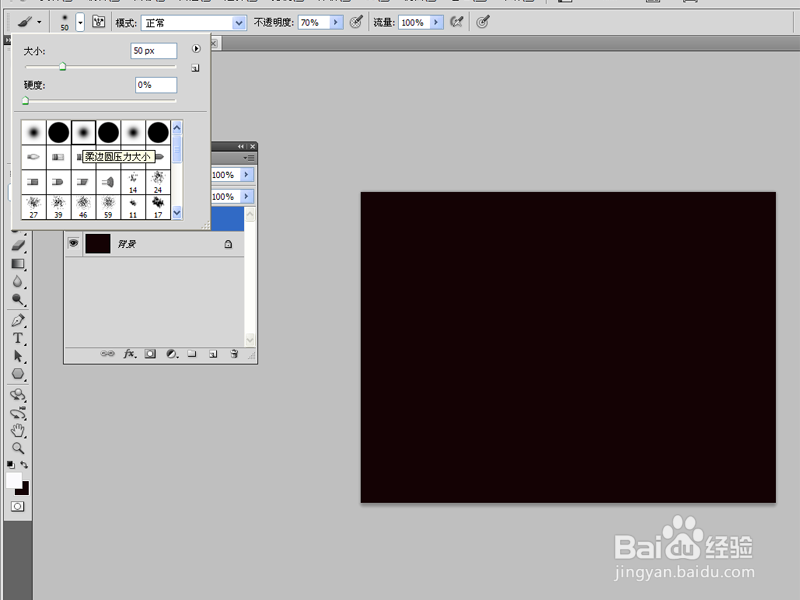Open the fx layer style menu
This screenshot has height=600, width=800.
point(130,354)
